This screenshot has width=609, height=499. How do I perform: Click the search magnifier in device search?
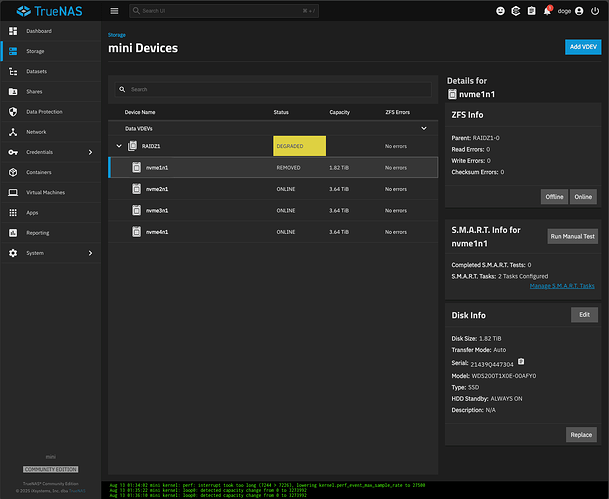pyautogui.click(x=122, y=89)
